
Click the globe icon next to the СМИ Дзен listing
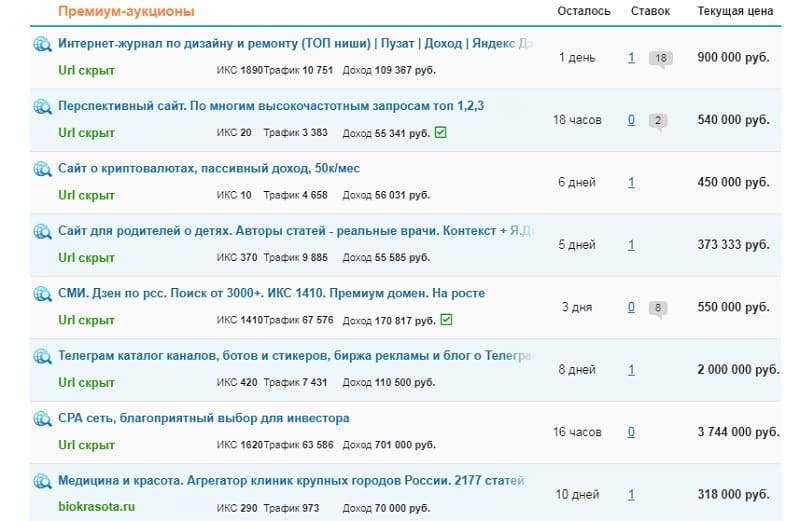pos(42,294)
